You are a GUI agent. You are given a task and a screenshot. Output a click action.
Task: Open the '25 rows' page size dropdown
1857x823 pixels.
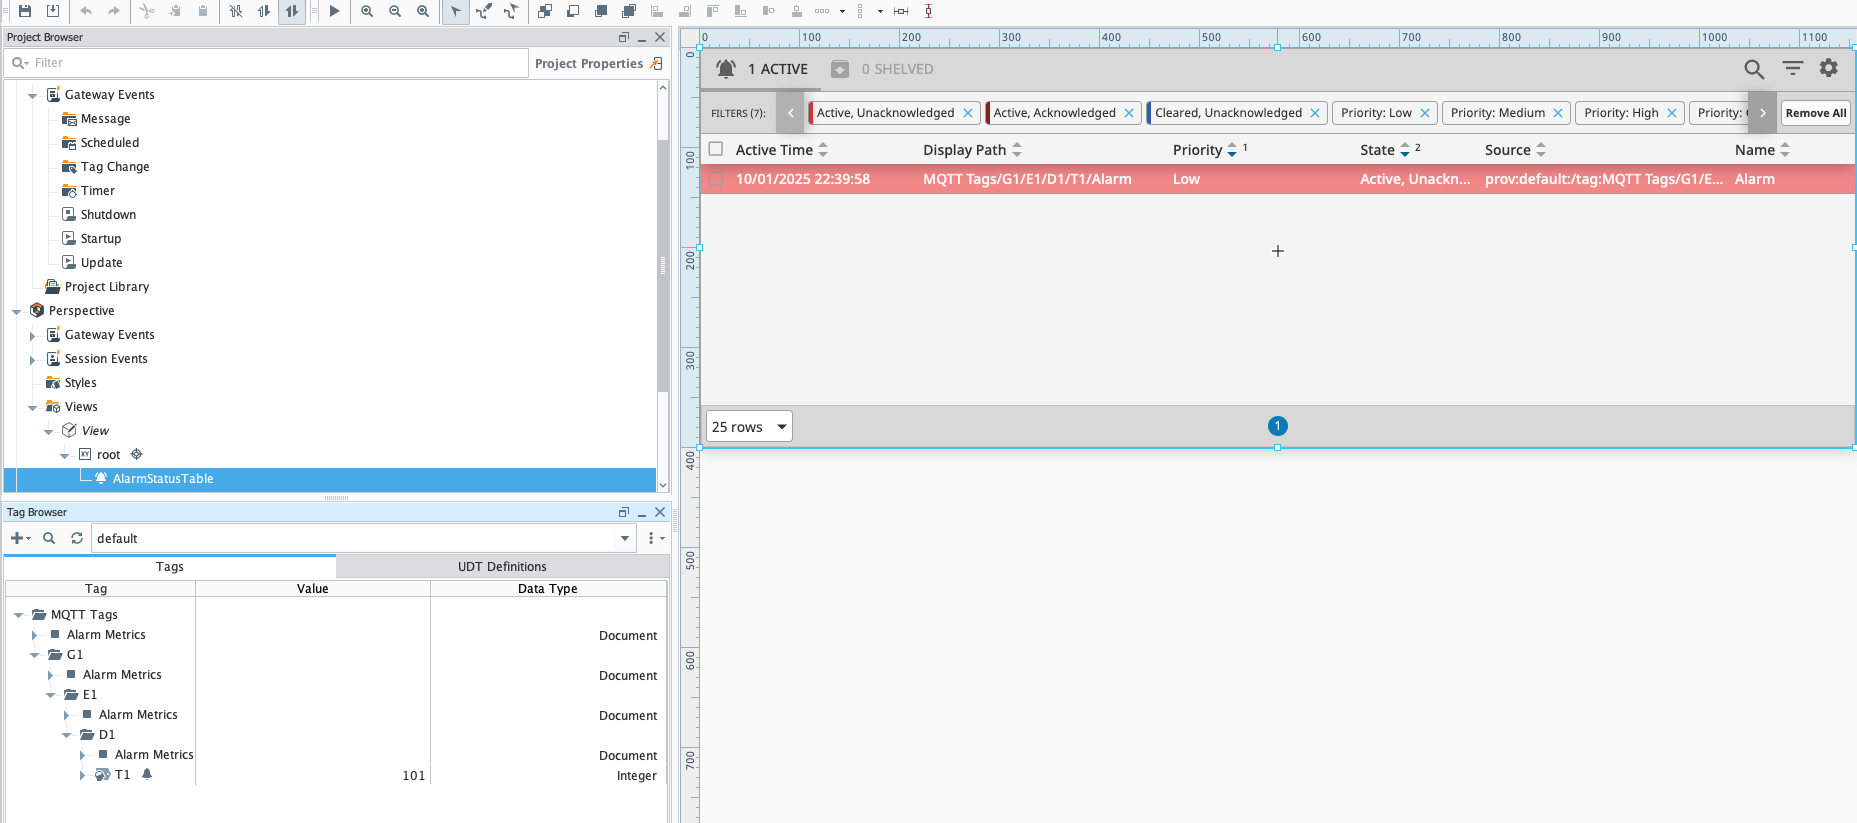tap(749, 427)
